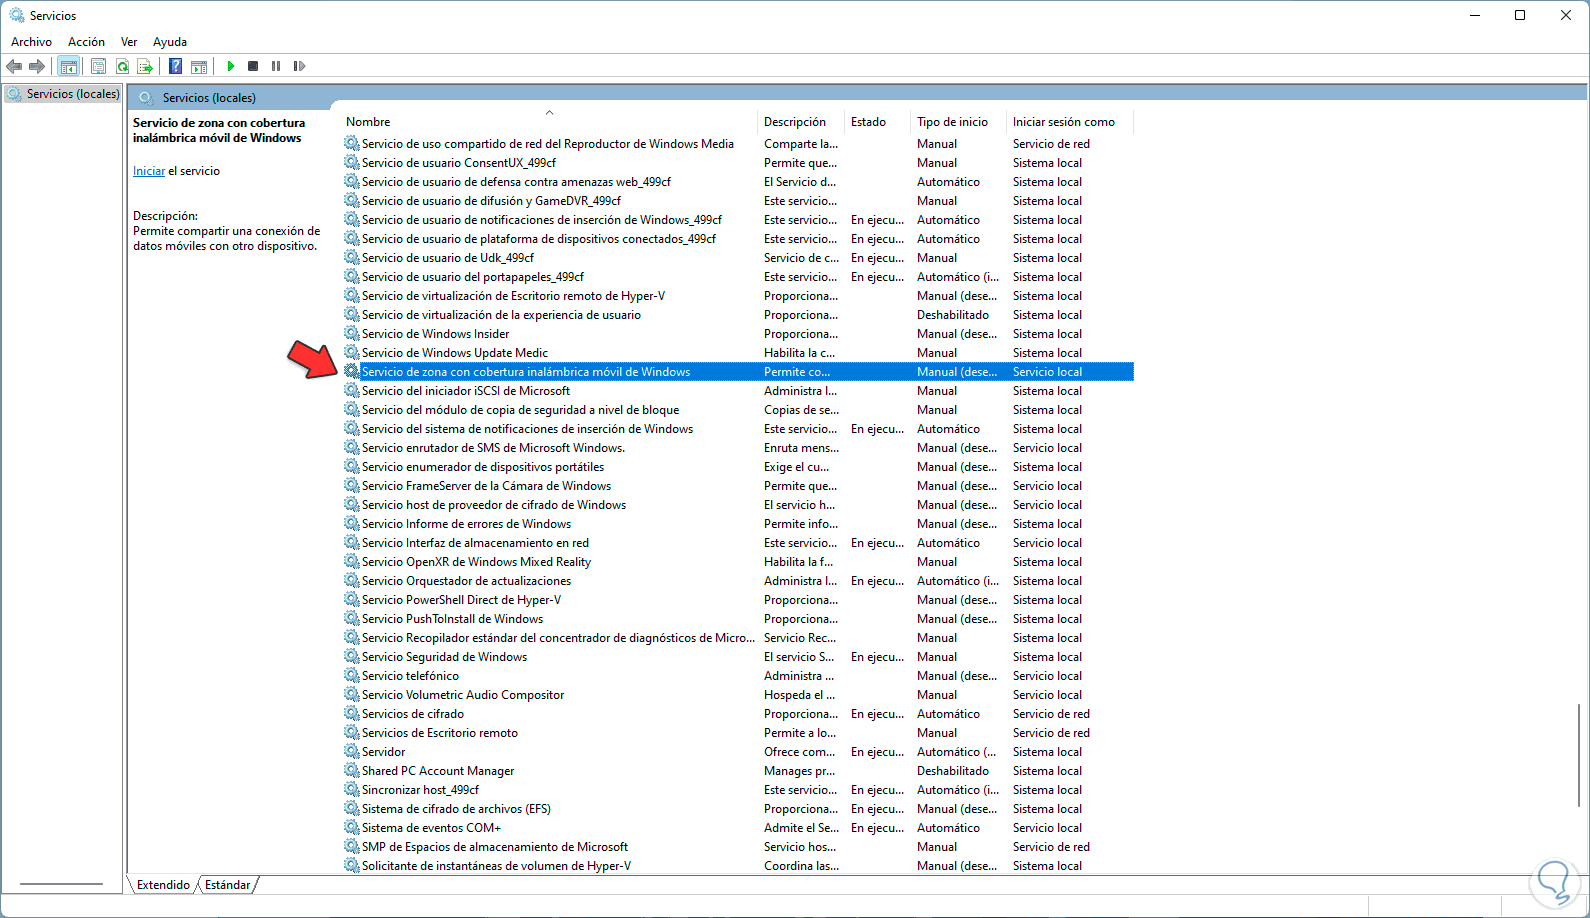Image resolution: width=1590 pixels, height=918 pixels.
Task: Click the Forward arrow in the toolbar
Action: click(x=37, y=66)
